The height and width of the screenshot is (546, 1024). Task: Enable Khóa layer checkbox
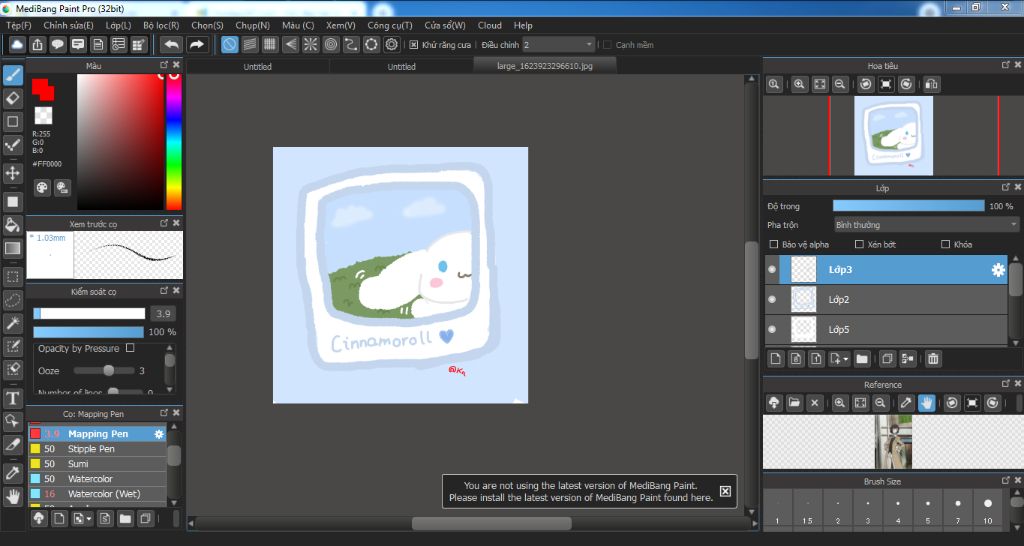pyautogui.click(x=945, y=244)
